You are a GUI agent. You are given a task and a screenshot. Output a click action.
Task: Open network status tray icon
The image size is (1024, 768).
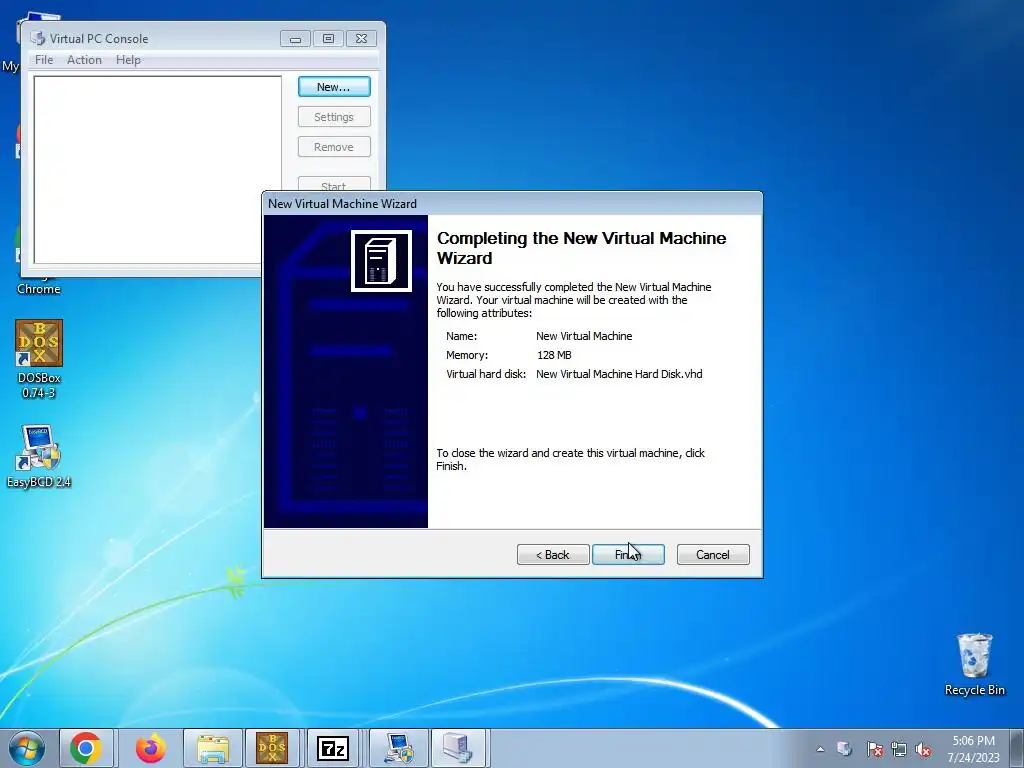click(899, 749)
